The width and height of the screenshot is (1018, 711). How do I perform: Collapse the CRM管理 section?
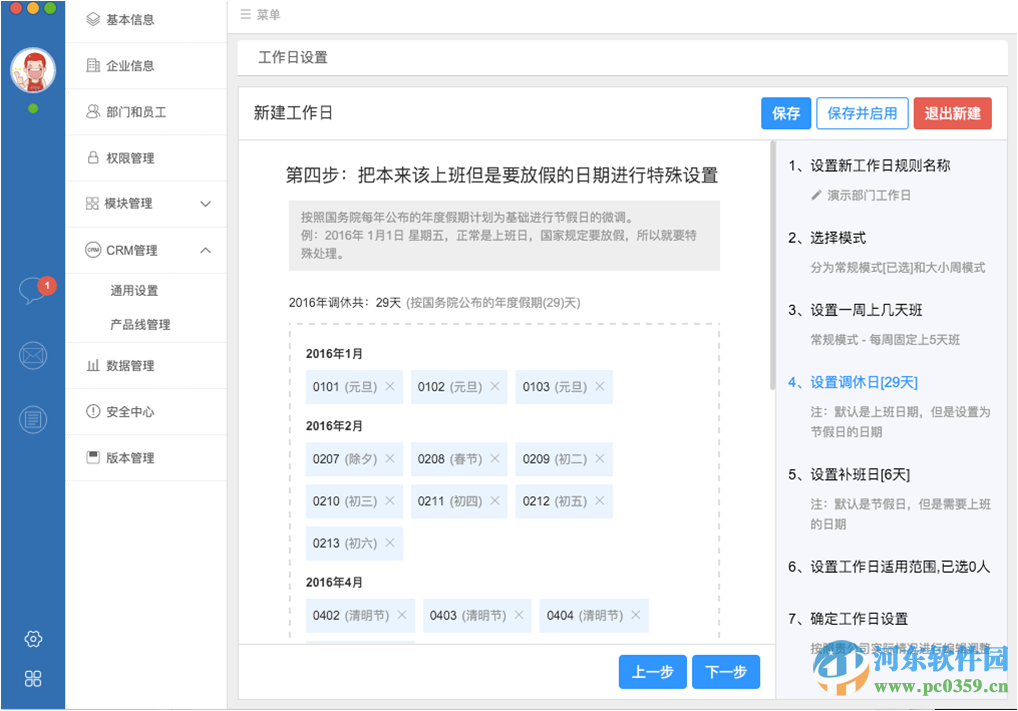(207, 250)
